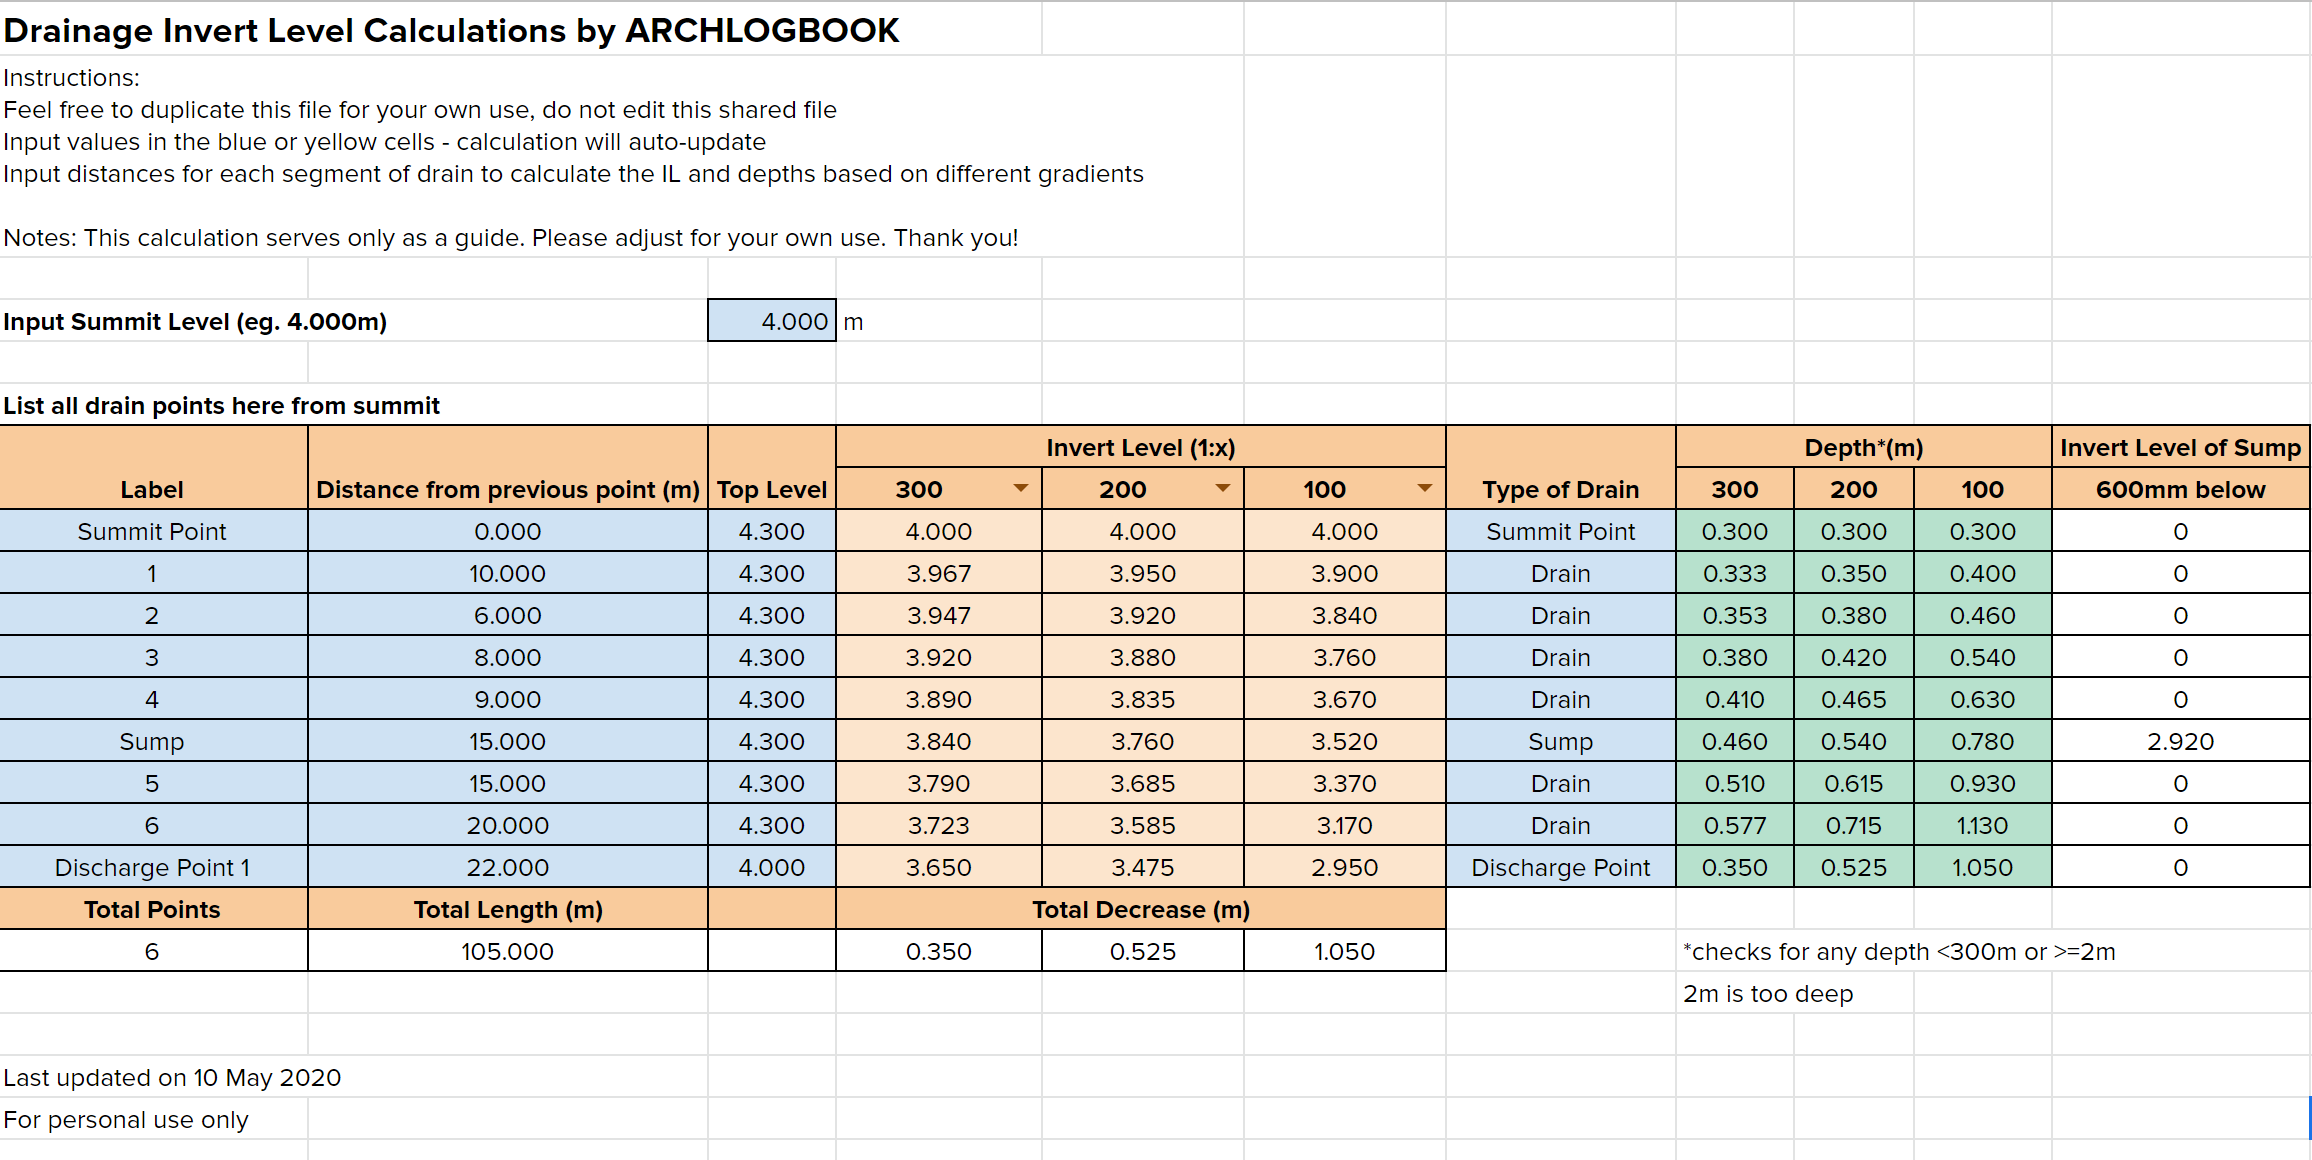This screenshot has width=2312, height=1160.
Task: Select the Type of Drain header cell
Action: coord(1560,489)
